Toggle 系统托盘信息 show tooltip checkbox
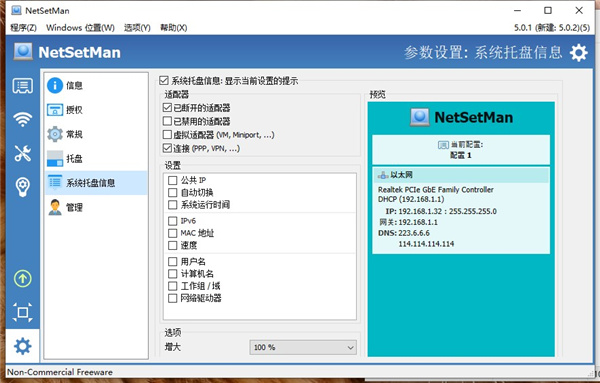This screenshot has width=600, height=383. (x=164, y=81)
